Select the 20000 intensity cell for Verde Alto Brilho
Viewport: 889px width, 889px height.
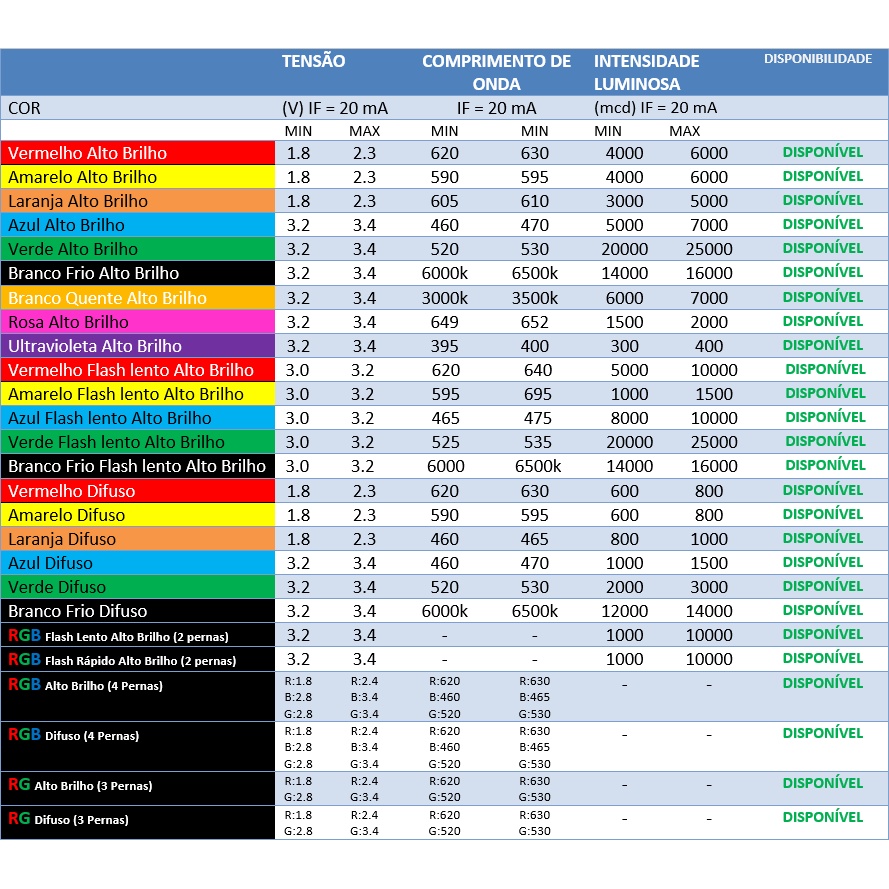(x=624, y=249)
